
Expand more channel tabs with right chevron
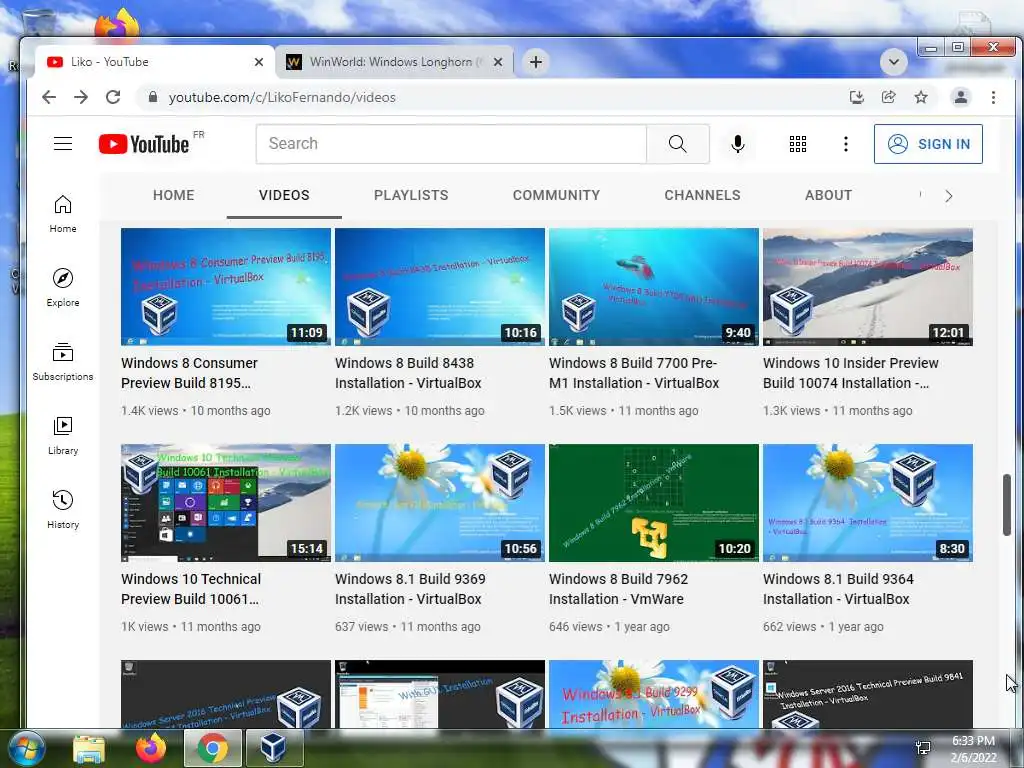(x=948, y=196)
